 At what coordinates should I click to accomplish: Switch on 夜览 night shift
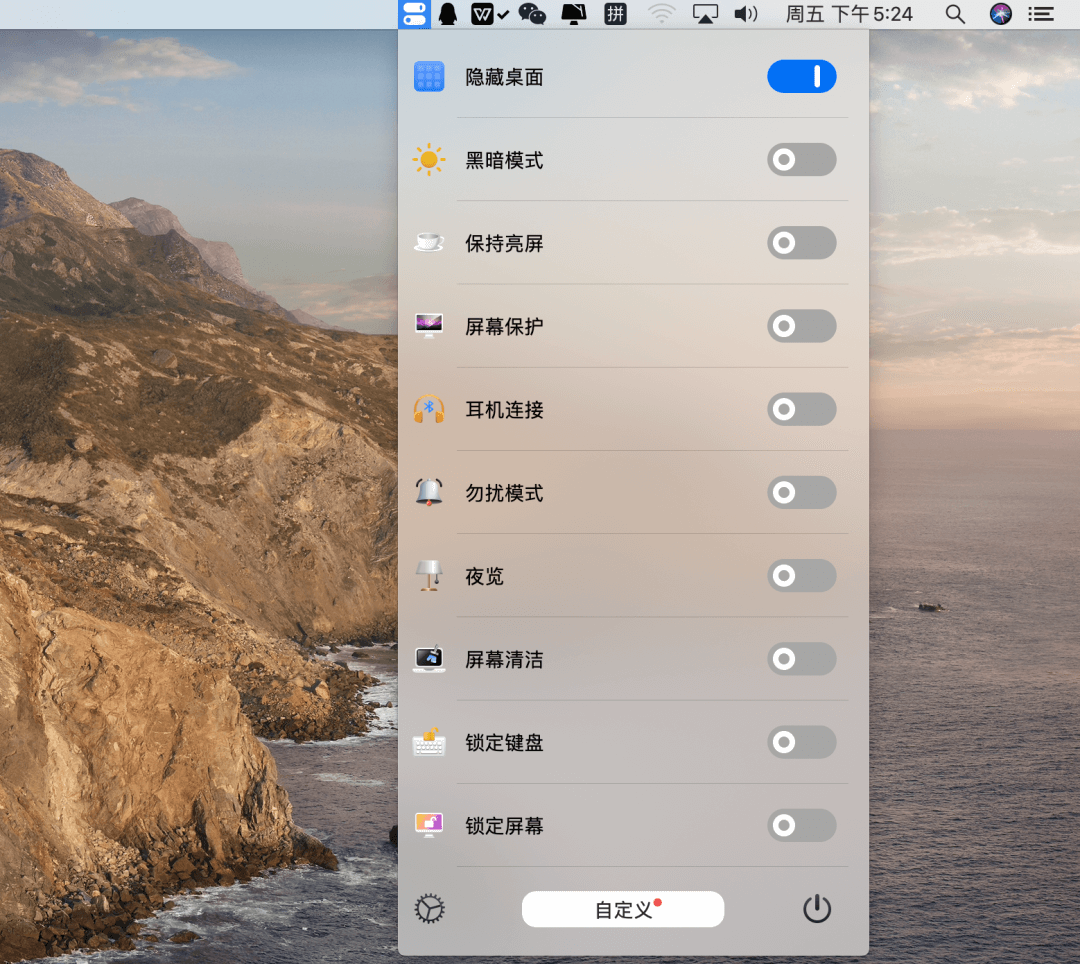pyautogui.click(x=801, y=576)
